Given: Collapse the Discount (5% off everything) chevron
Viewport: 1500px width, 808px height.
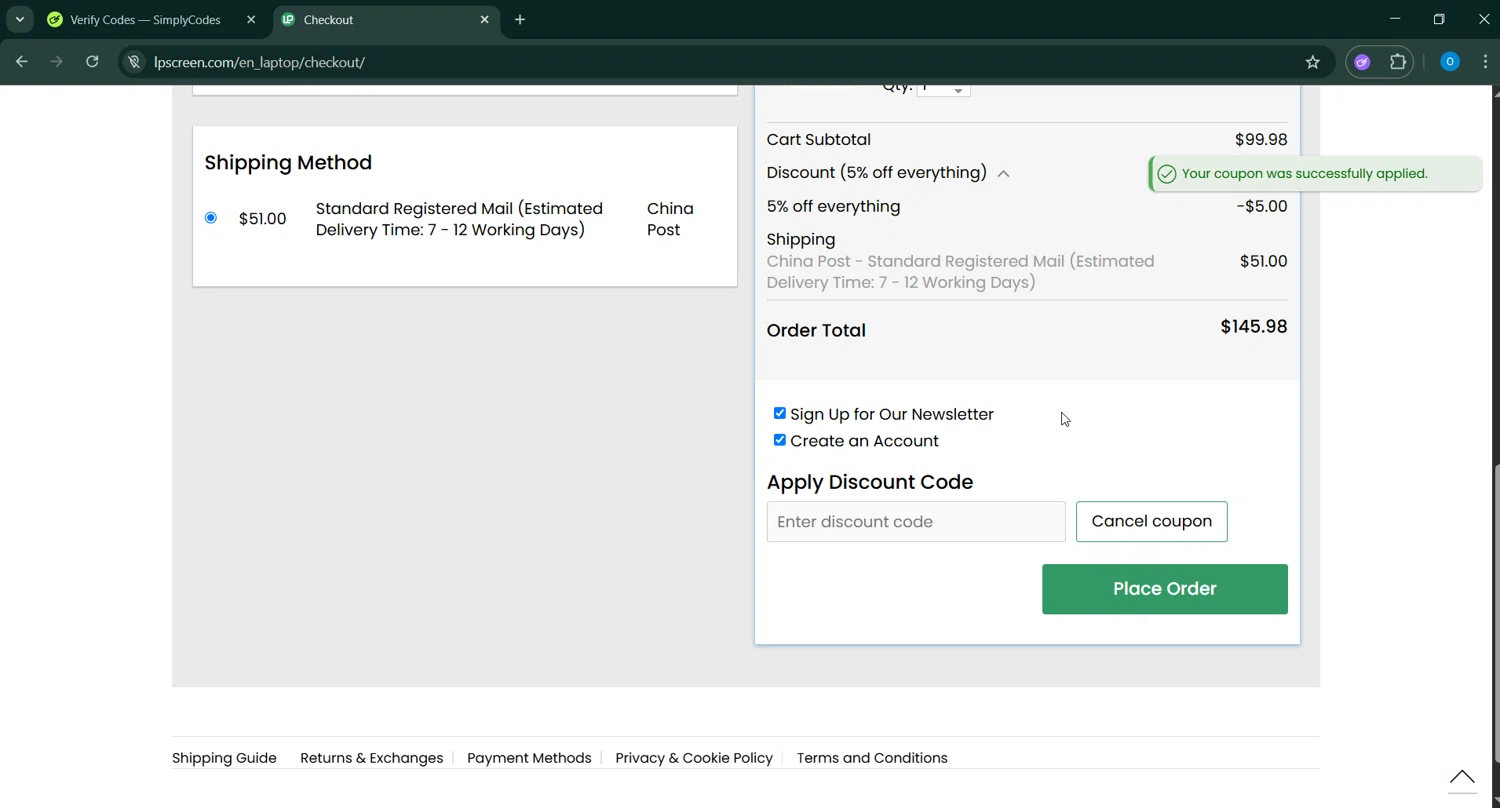Looking at the screenshot, I should (1003, 174).
